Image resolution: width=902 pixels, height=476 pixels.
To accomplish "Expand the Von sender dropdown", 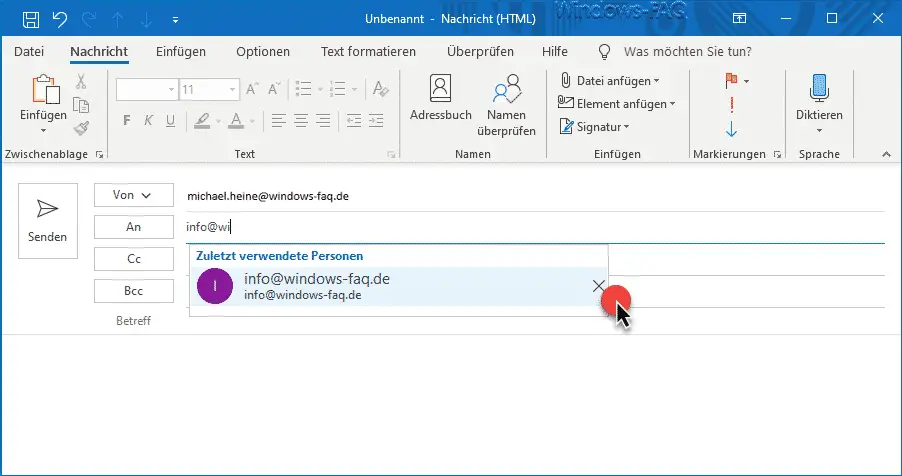I will click(x=133, y=195).
